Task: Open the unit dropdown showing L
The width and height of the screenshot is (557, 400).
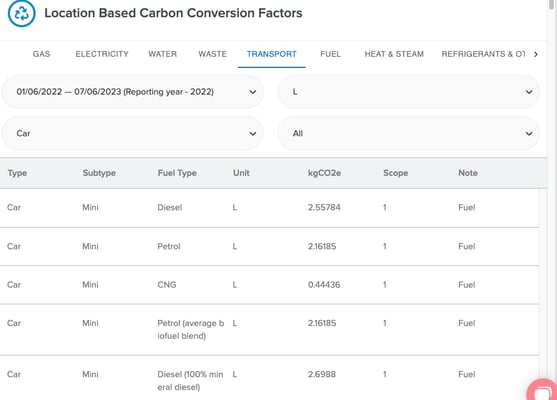Action: pos(409,92)
